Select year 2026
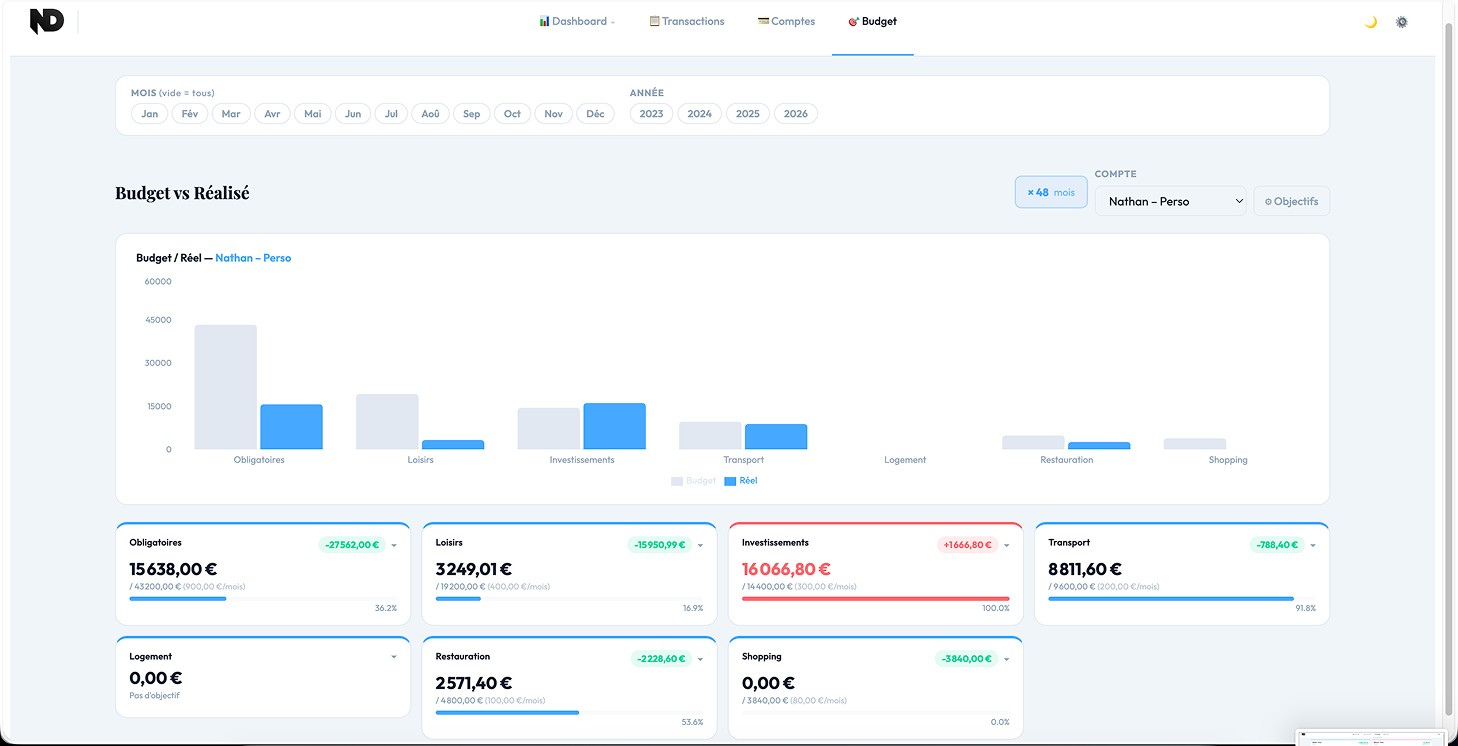This screenshot has height=746, width=1458. tap(796, 114)
